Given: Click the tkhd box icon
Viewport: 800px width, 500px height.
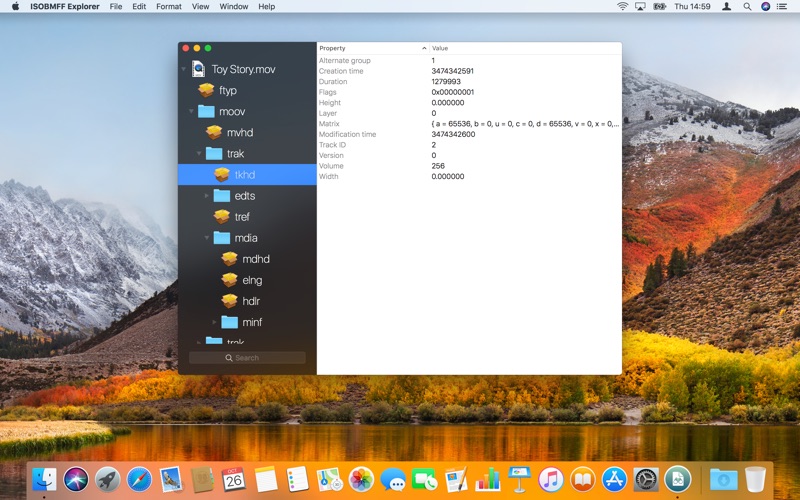Looking at the screenshot, I should 221,174.
